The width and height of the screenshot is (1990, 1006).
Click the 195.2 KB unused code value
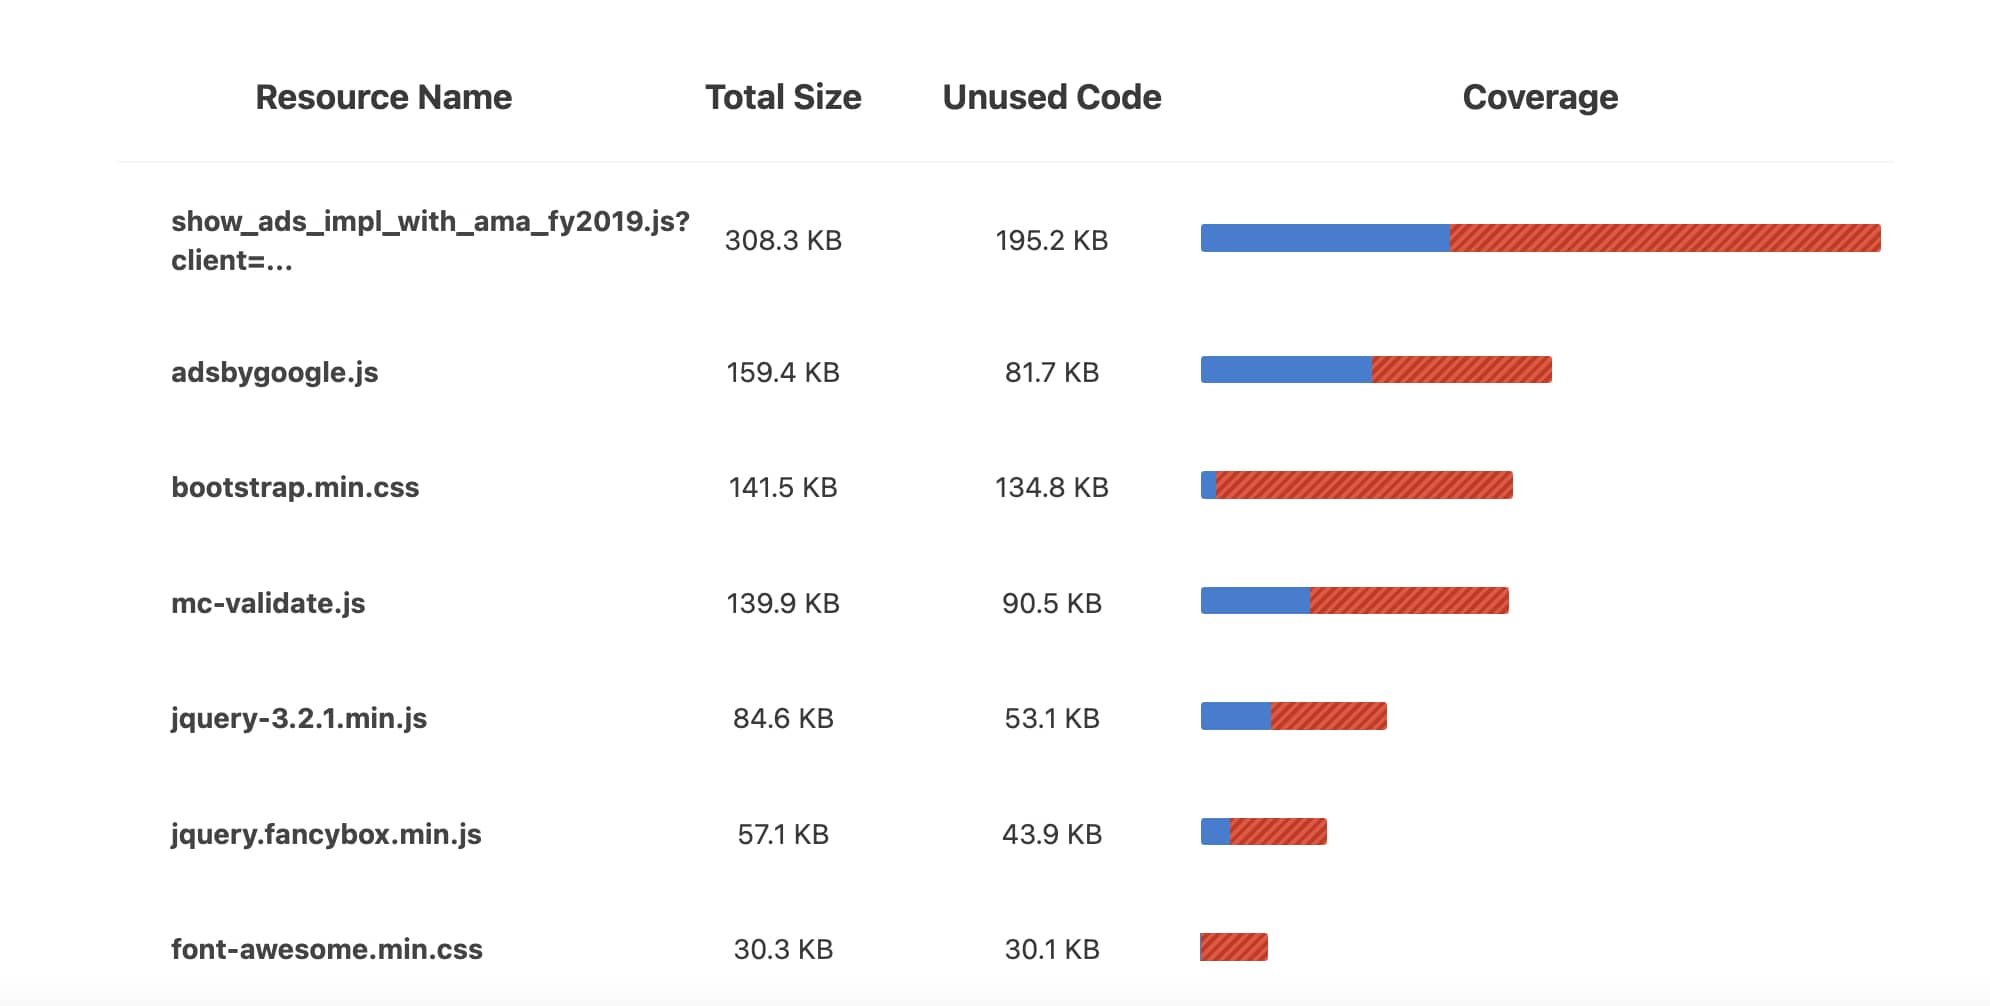click(x=1052, y=240)
